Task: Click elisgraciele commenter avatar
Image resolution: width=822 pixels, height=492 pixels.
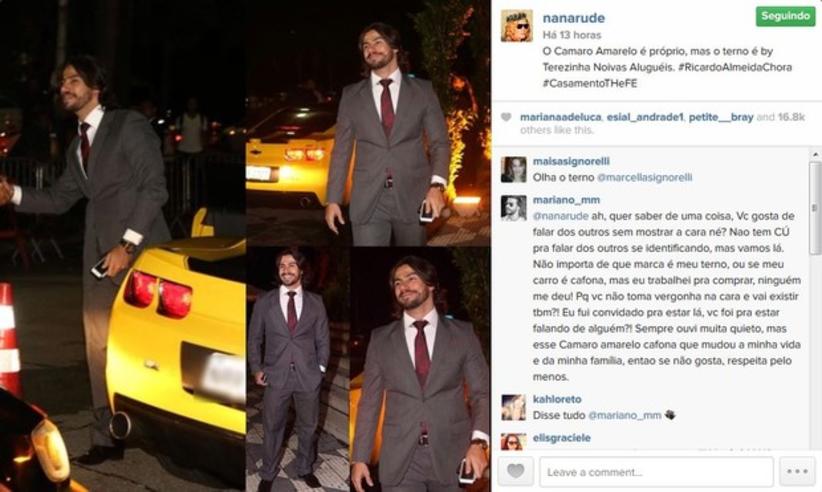Action: [513, 442]
